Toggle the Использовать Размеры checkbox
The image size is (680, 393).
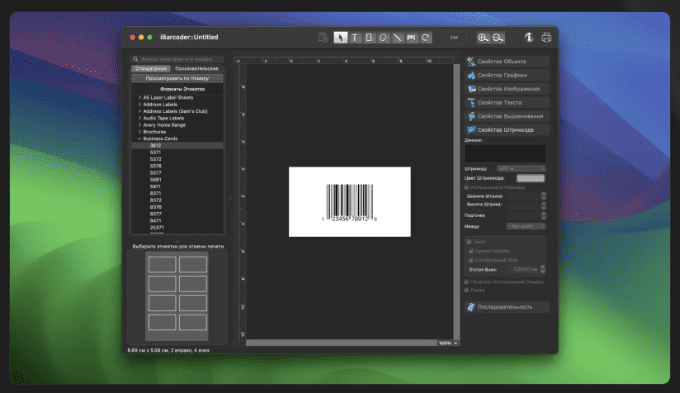[x=467, y=187]
